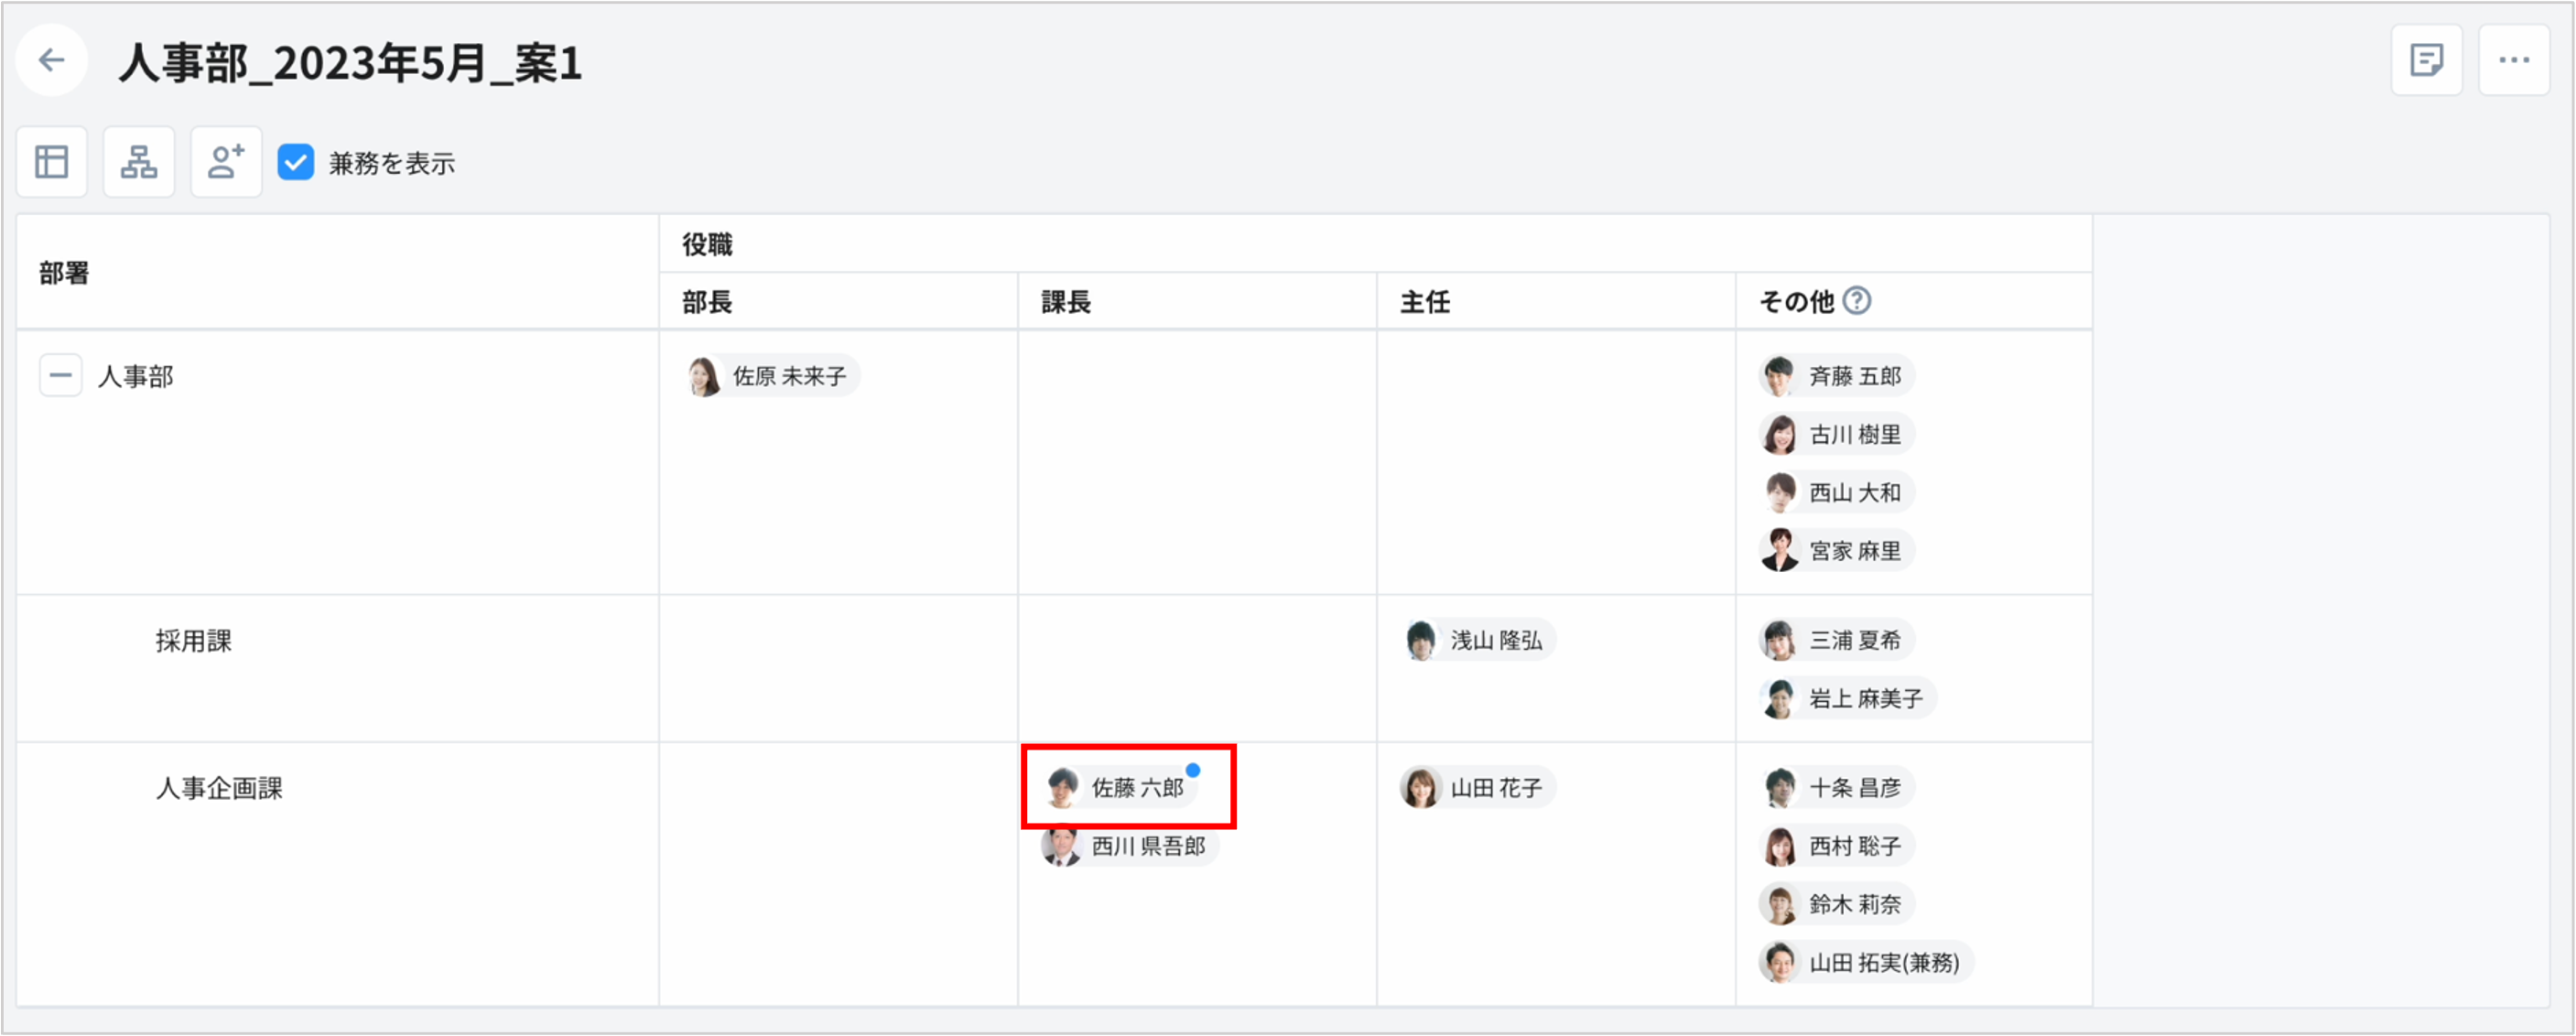
Task: Click the add member icon
Action: point(226,162)
